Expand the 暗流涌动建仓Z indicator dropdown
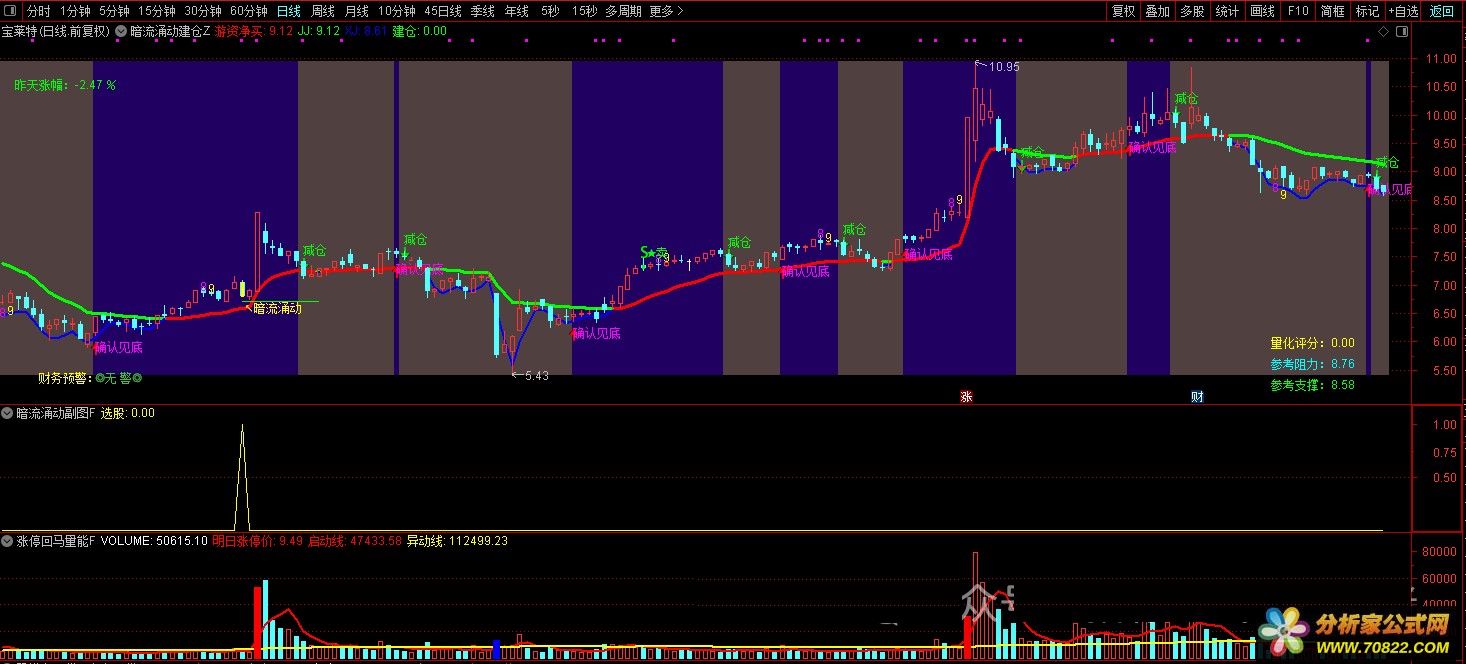 tap(121, 31)
